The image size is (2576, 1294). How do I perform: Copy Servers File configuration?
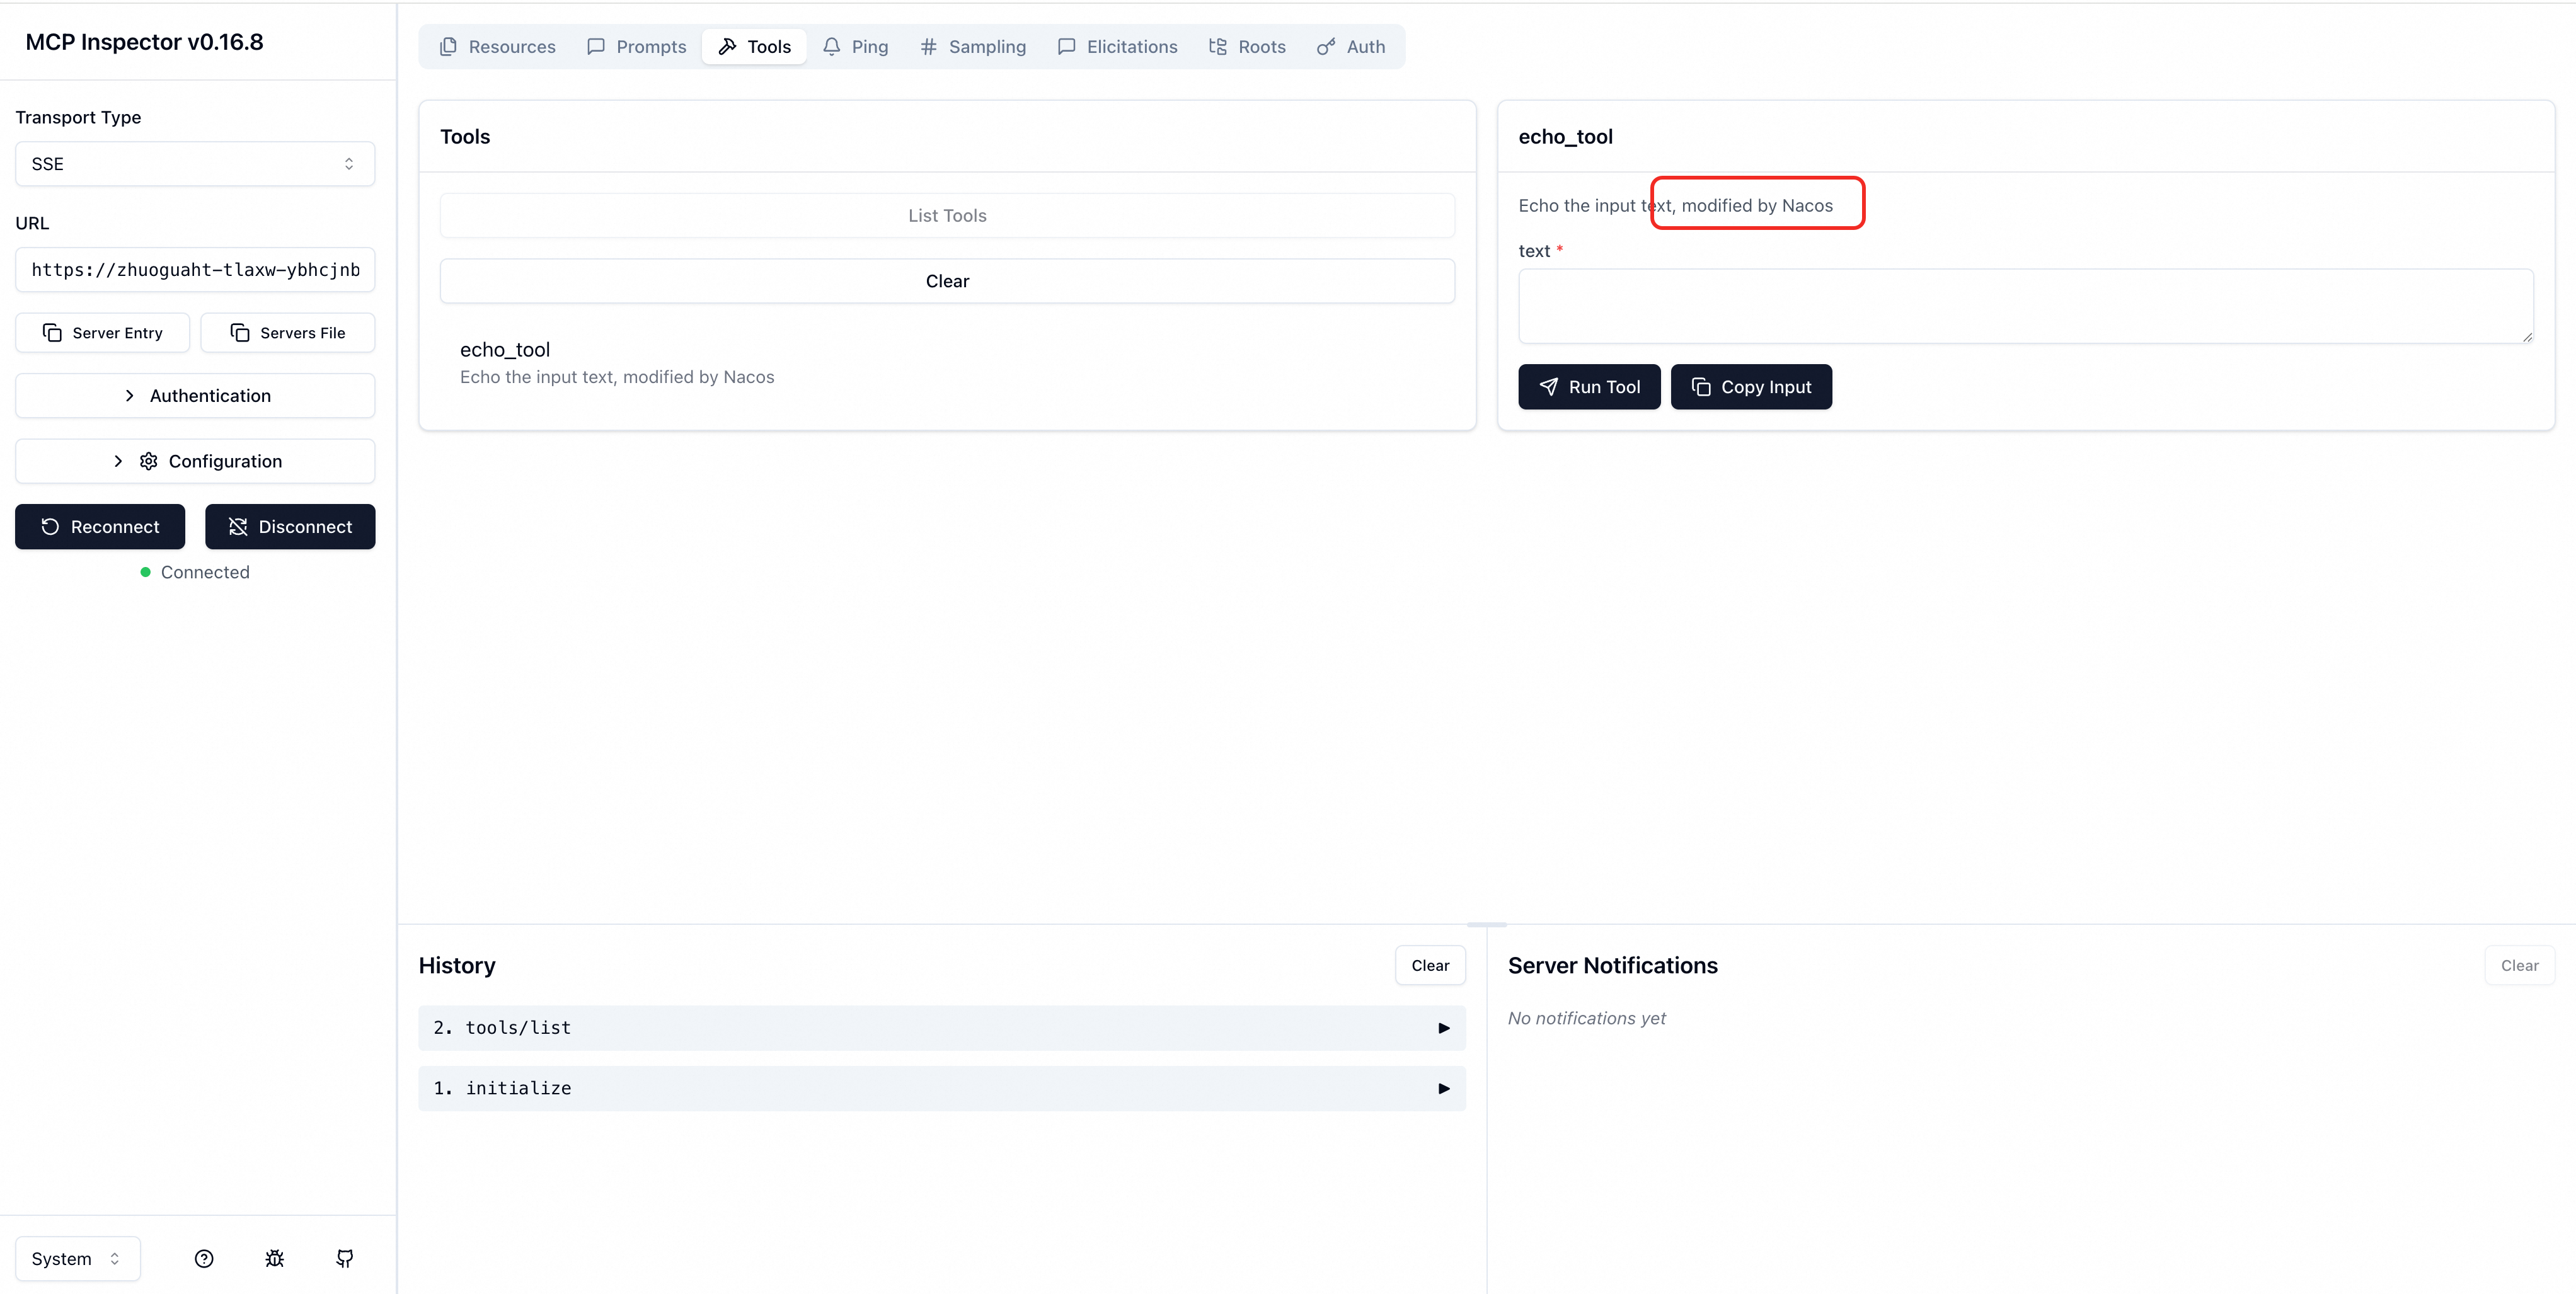click(288, 333)
